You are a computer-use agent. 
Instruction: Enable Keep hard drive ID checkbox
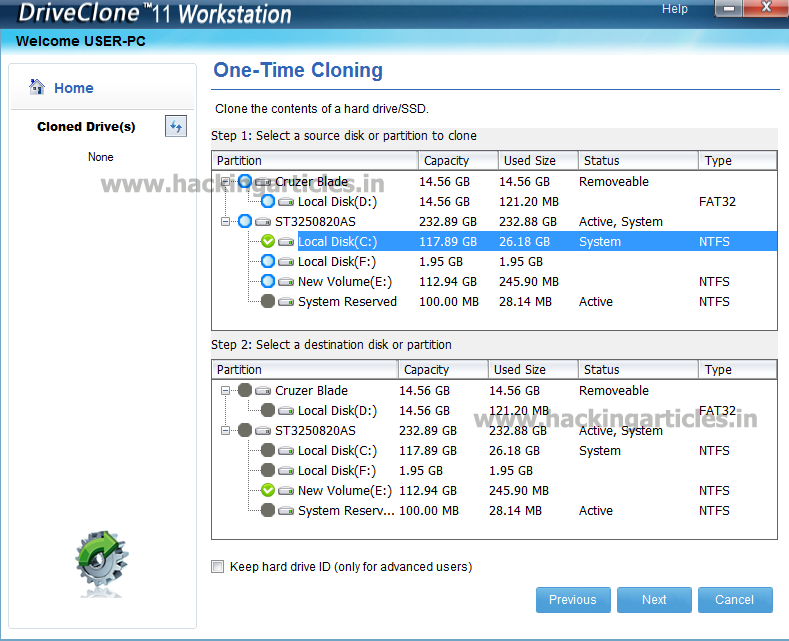[x=217, y=567]
